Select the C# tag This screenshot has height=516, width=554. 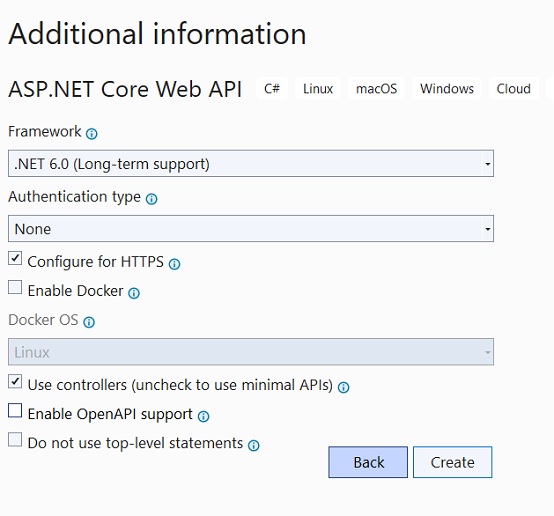[x=272, y=88]
